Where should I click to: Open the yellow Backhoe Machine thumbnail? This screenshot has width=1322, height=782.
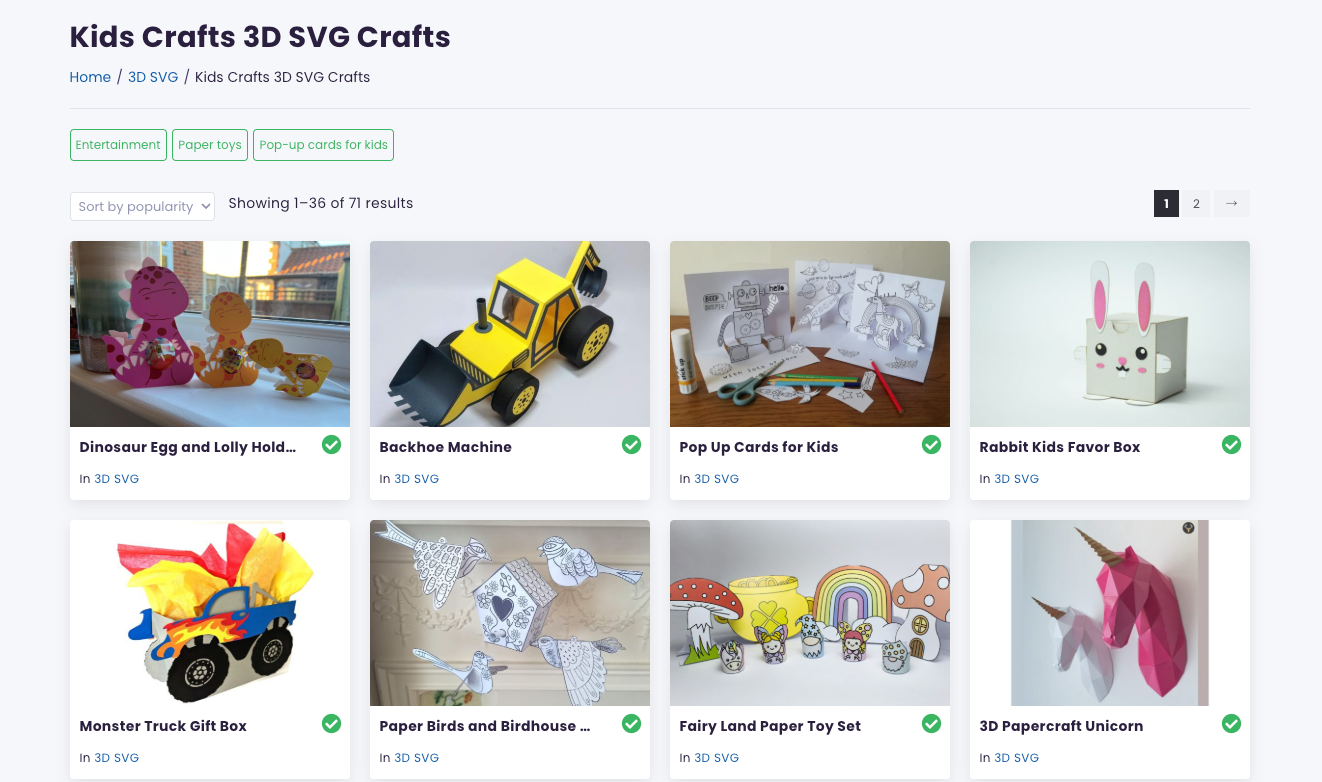[510, 334]
